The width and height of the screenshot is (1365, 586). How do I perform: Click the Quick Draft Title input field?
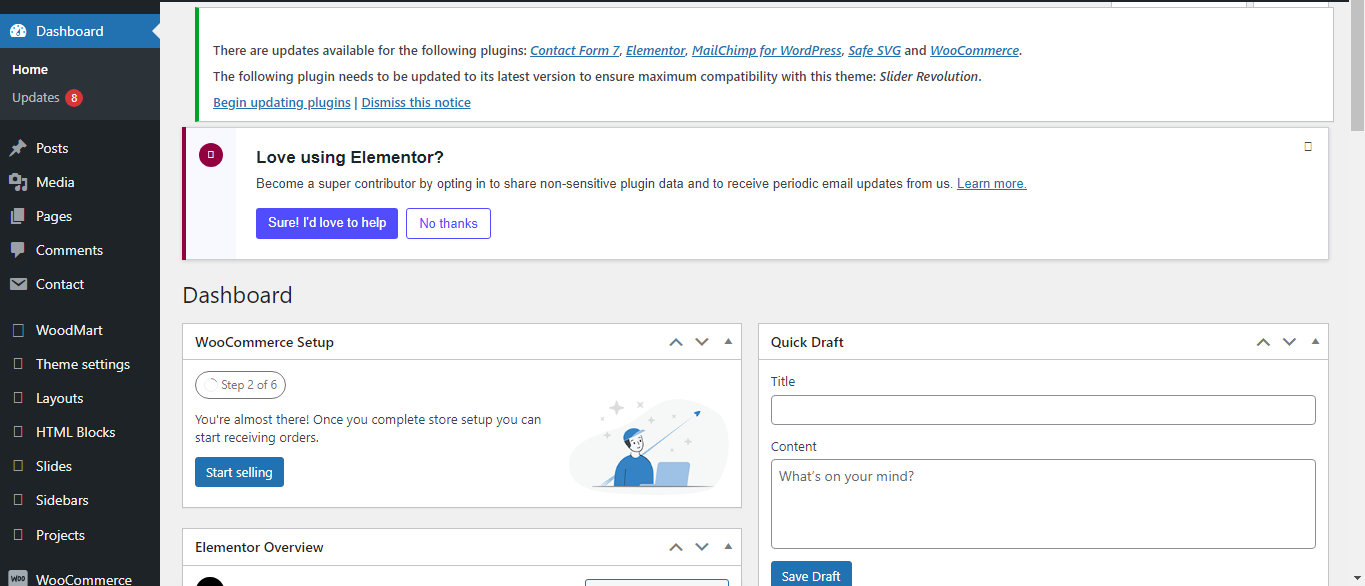(1043, 410)
